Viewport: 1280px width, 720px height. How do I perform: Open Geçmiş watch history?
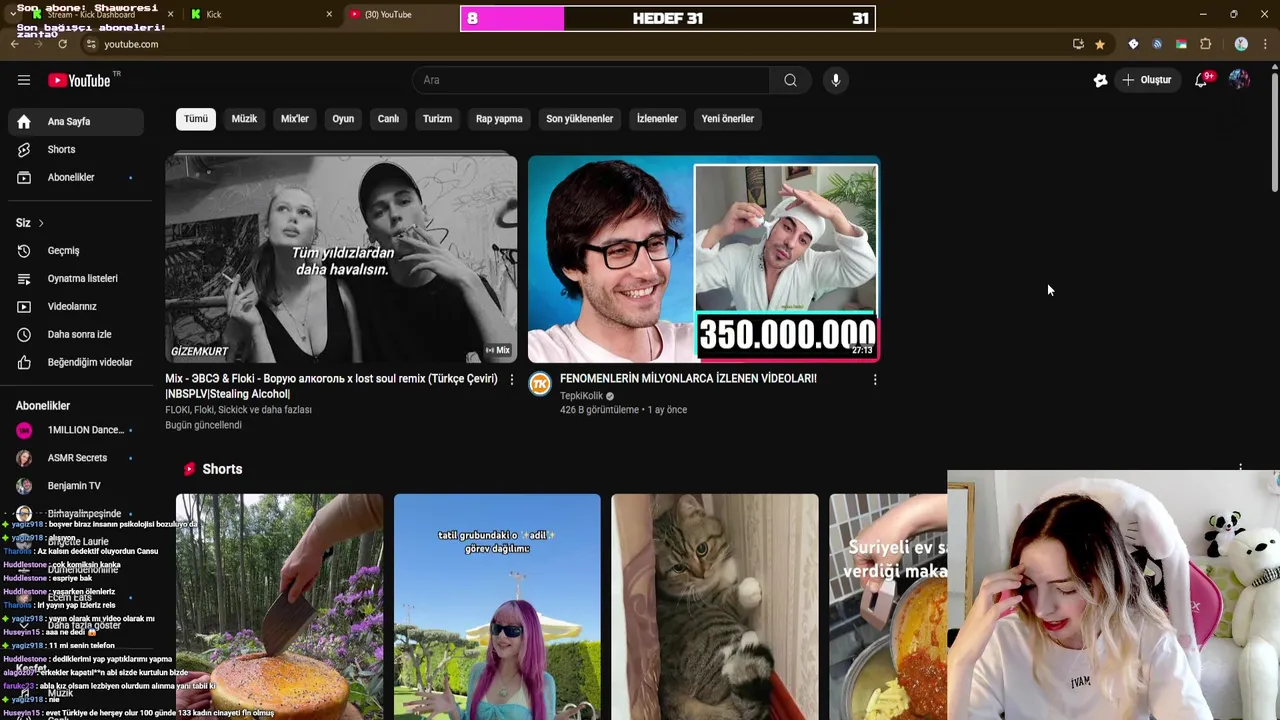click(x=76, y=251)
